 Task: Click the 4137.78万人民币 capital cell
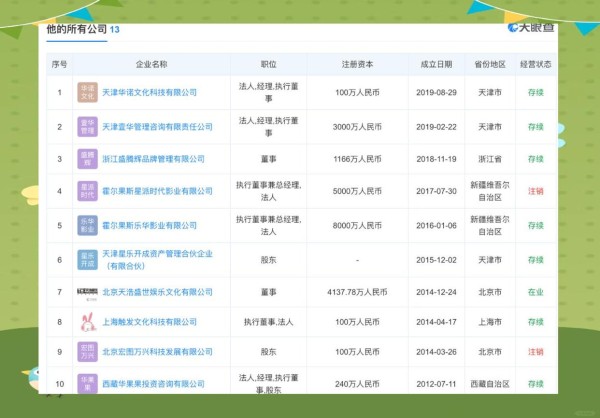click(357, 292)
